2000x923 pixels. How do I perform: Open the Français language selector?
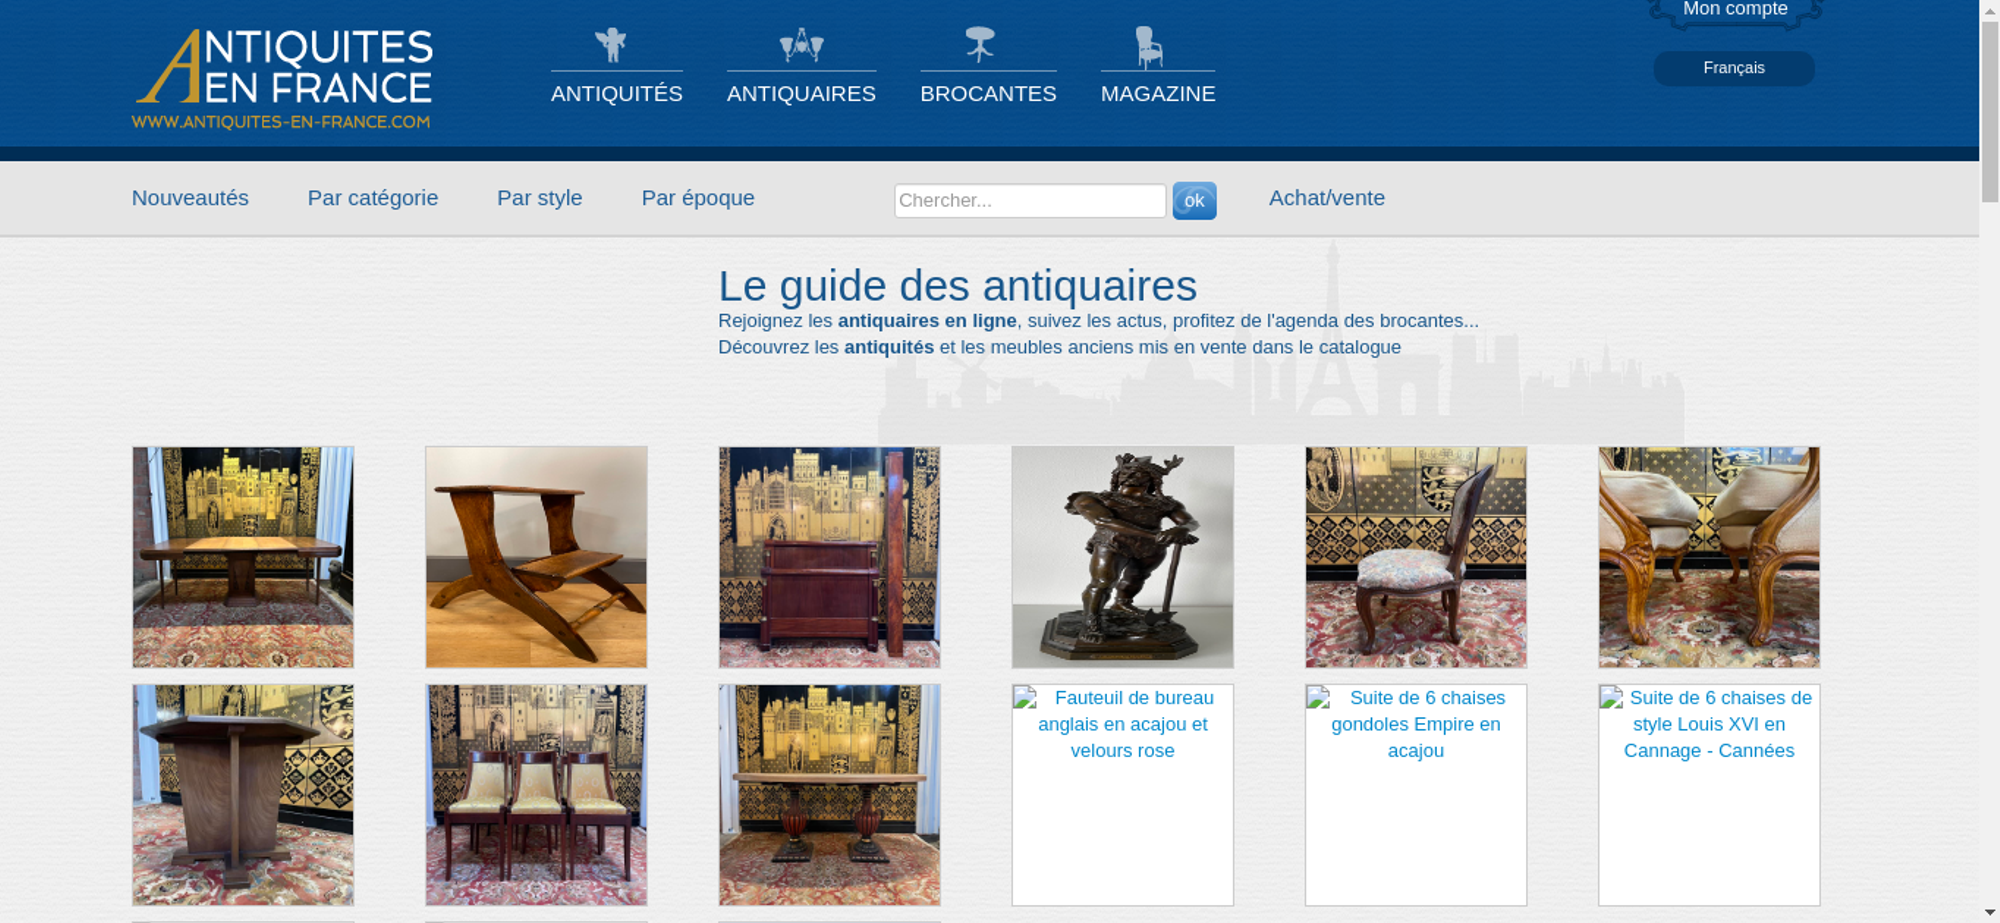1733,68
